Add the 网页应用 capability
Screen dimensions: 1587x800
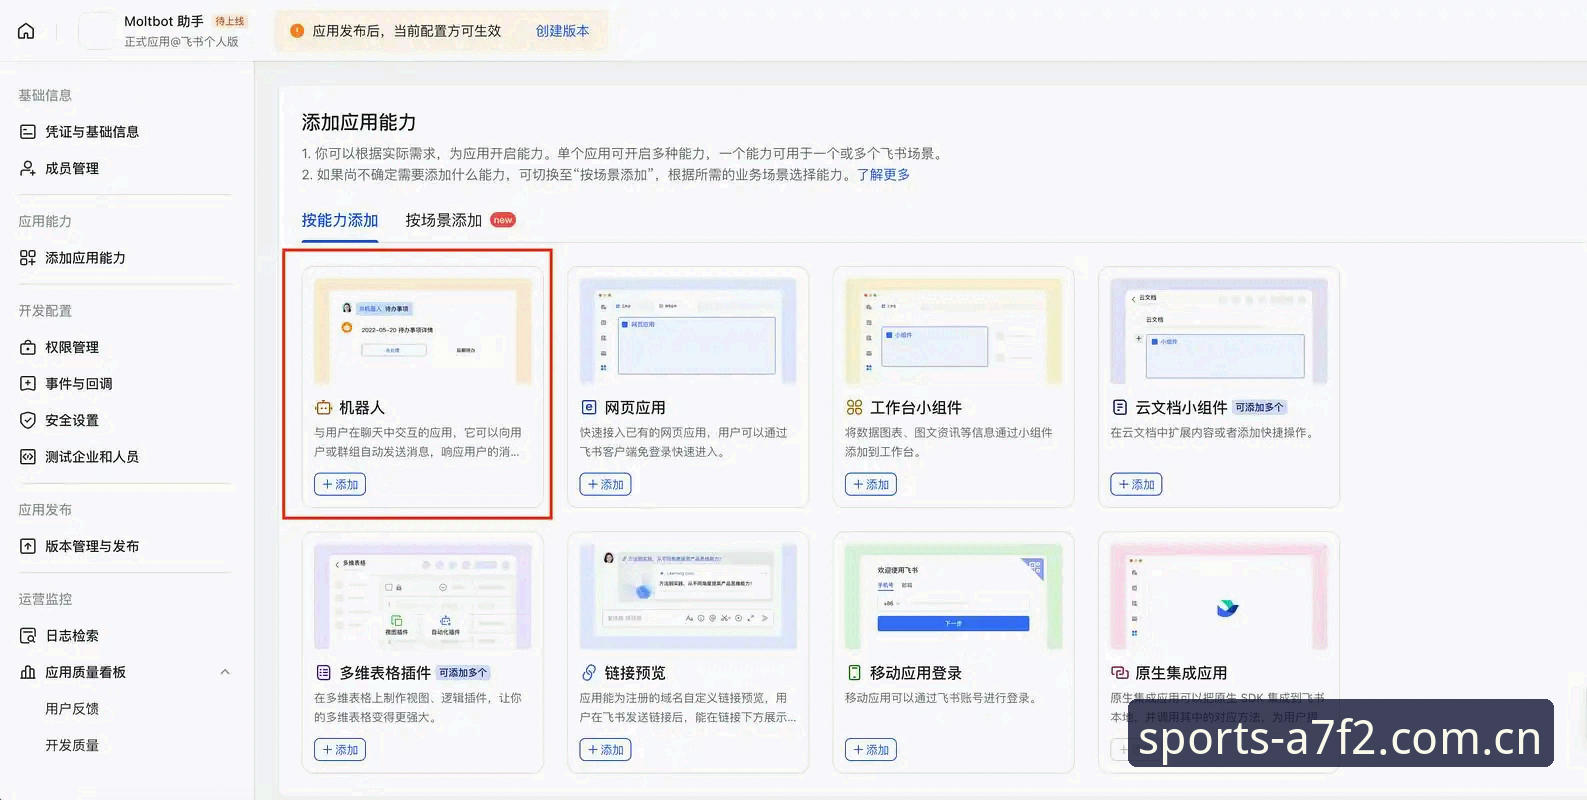(x=605, y=485)
